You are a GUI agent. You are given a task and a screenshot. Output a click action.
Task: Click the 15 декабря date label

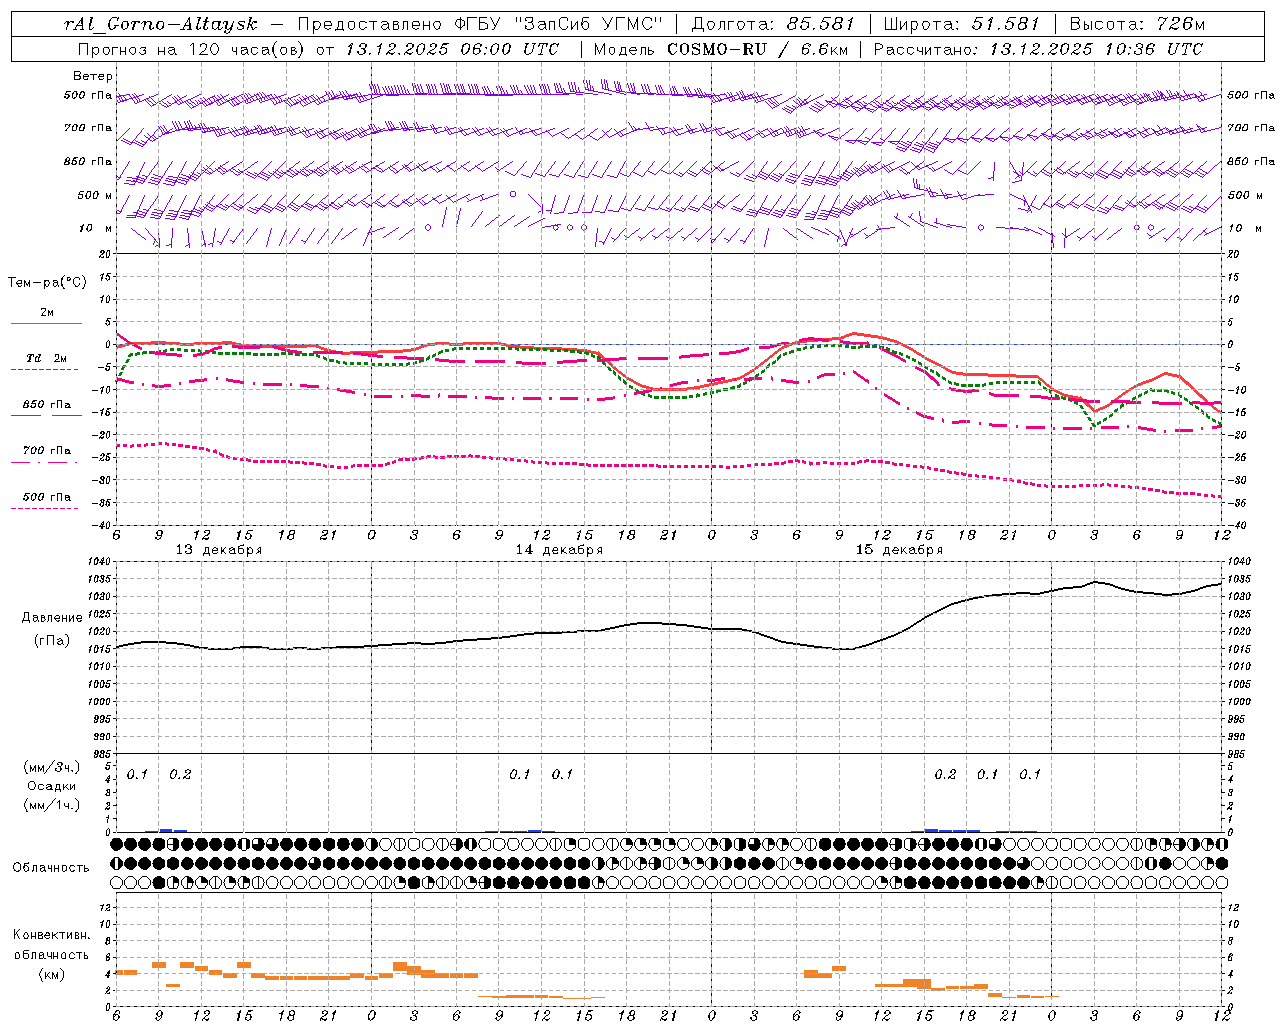tap(899, 550)
